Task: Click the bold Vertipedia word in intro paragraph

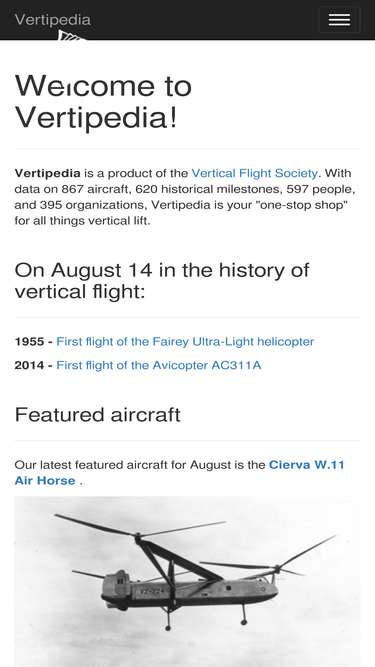Action: 48,173
